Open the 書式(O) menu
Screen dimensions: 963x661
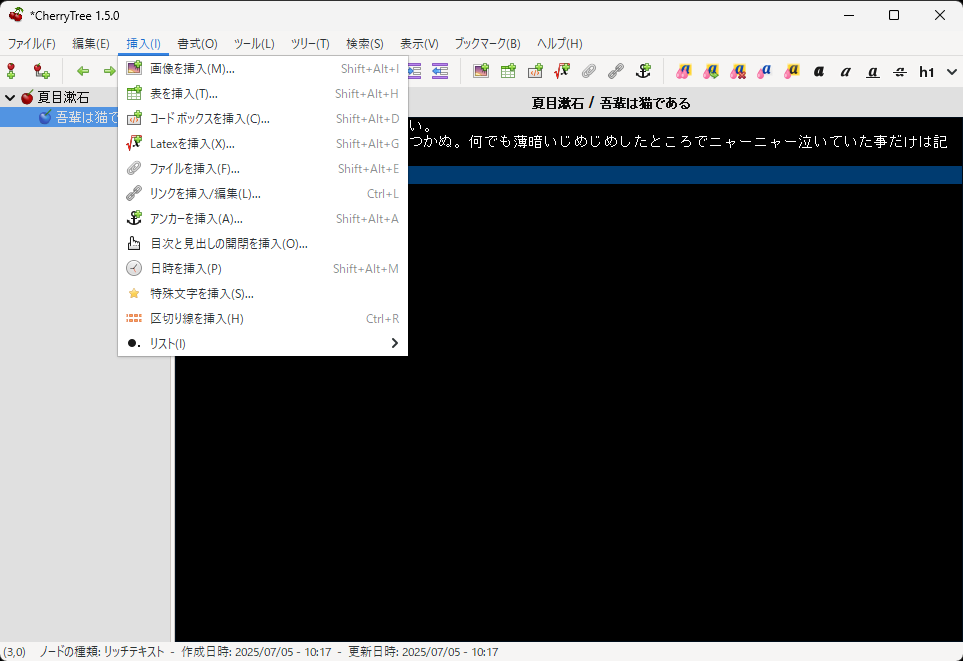[197, 44]
